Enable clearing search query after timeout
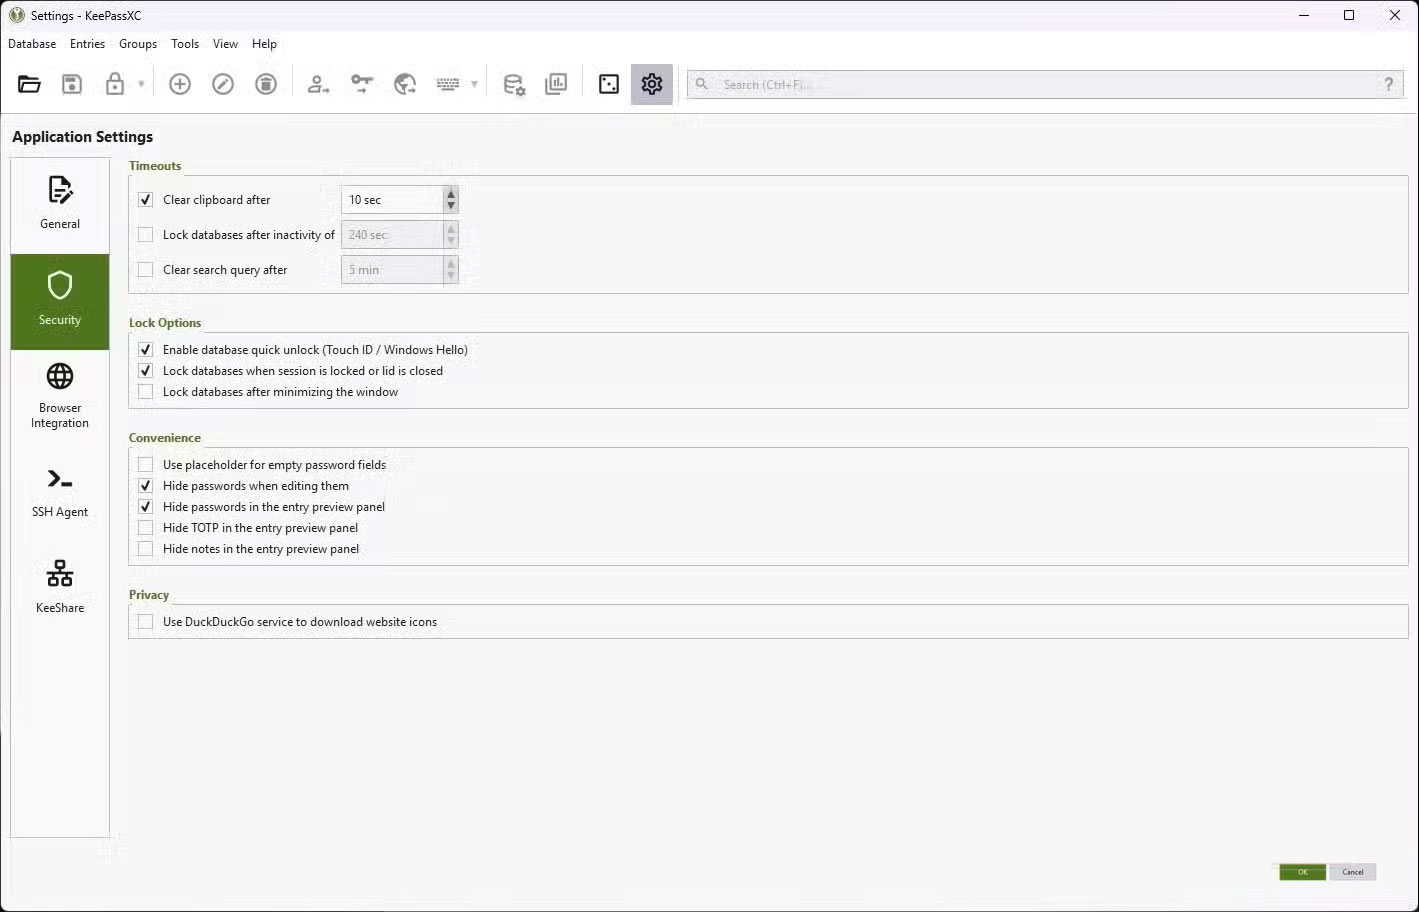Image resolution: width=1419 pixels, height=912 pixels. [145, 269]
